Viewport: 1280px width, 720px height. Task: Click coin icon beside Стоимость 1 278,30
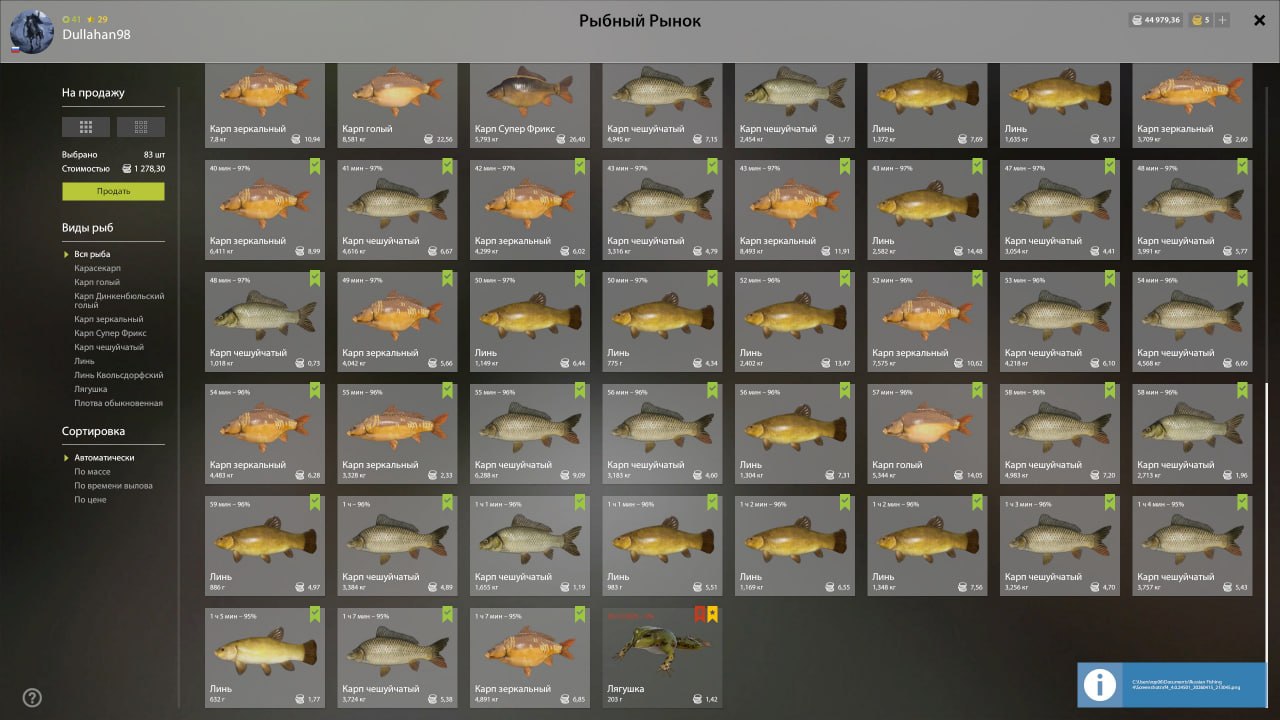[x=126, y=169]
